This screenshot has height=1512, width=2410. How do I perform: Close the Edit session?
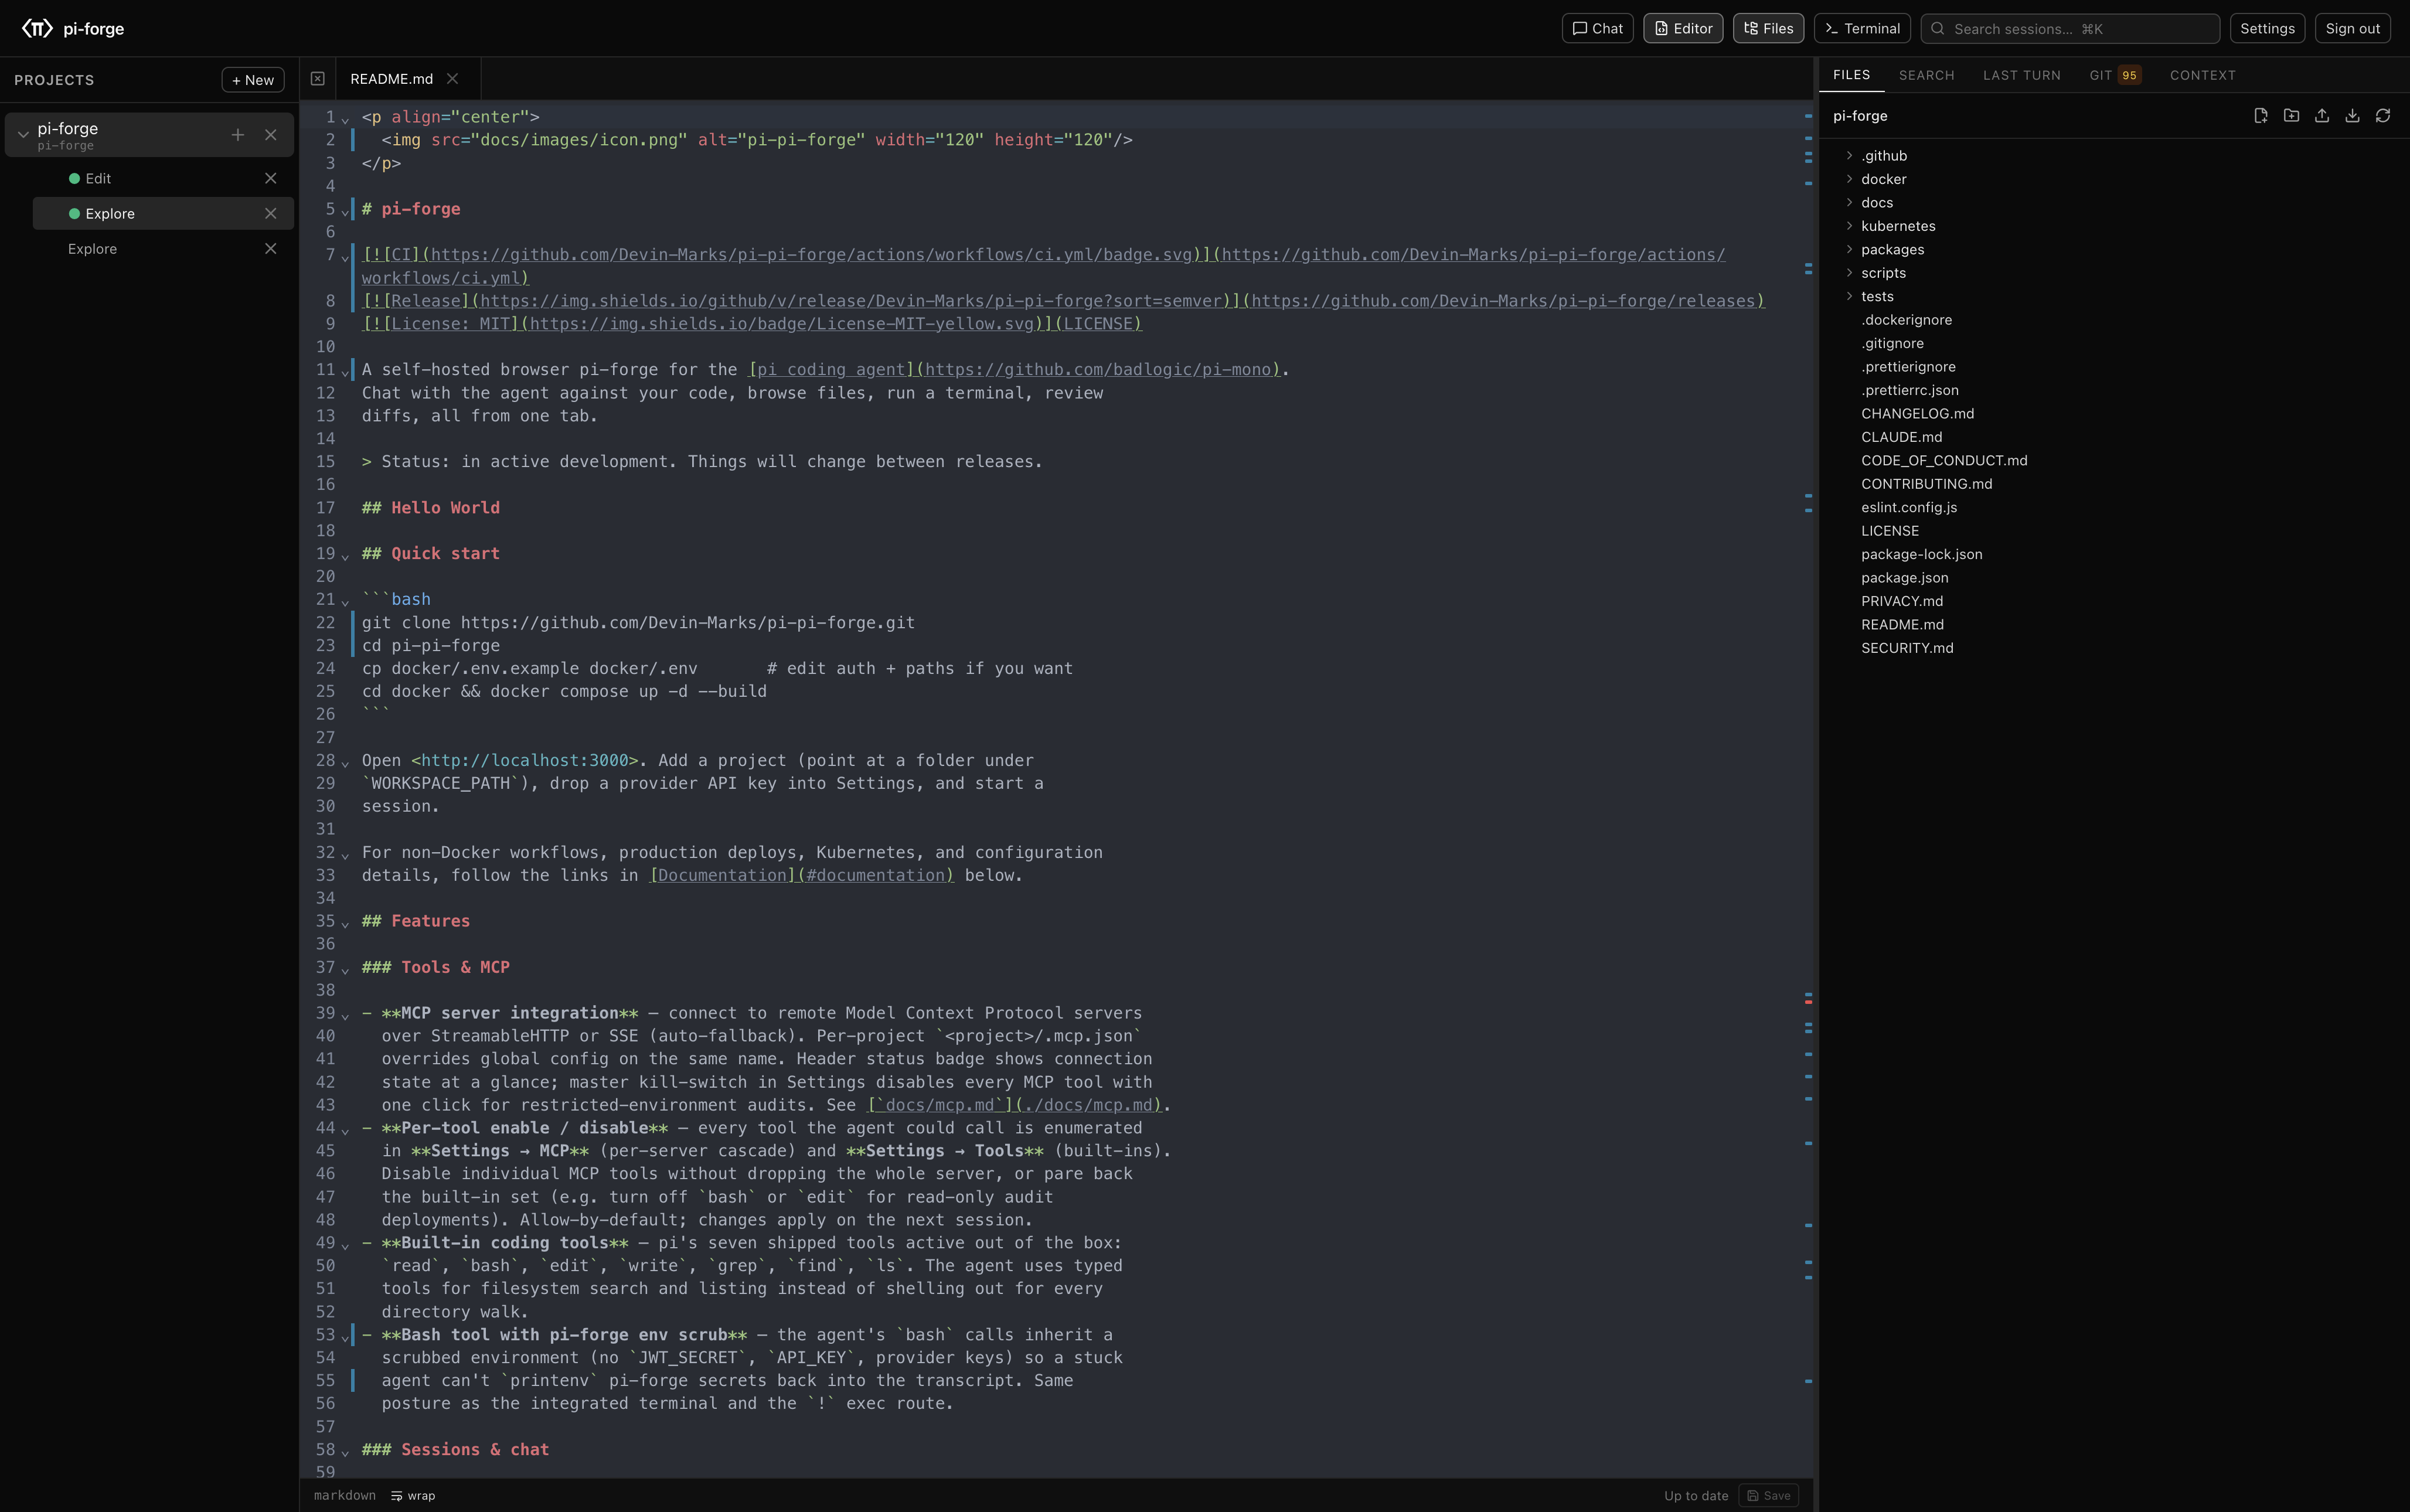pos(270,178)
